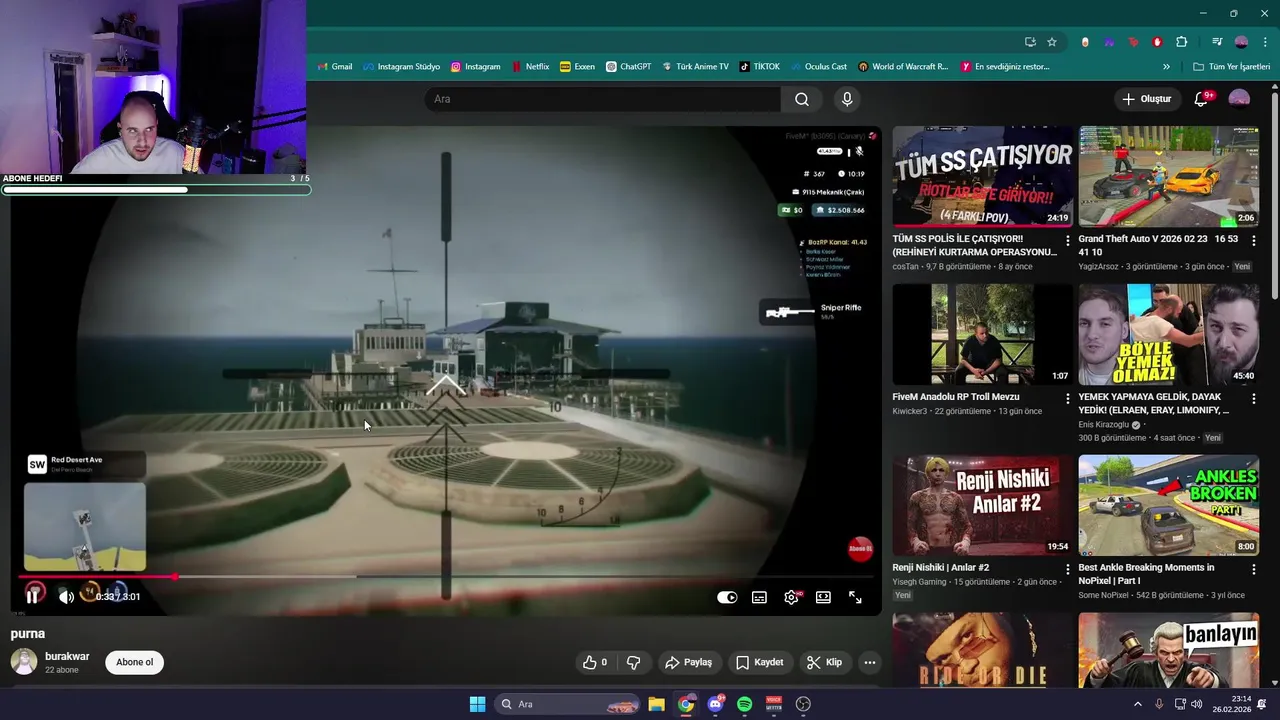
Task: Open Gmail bookmark
Action: (335, 67)
